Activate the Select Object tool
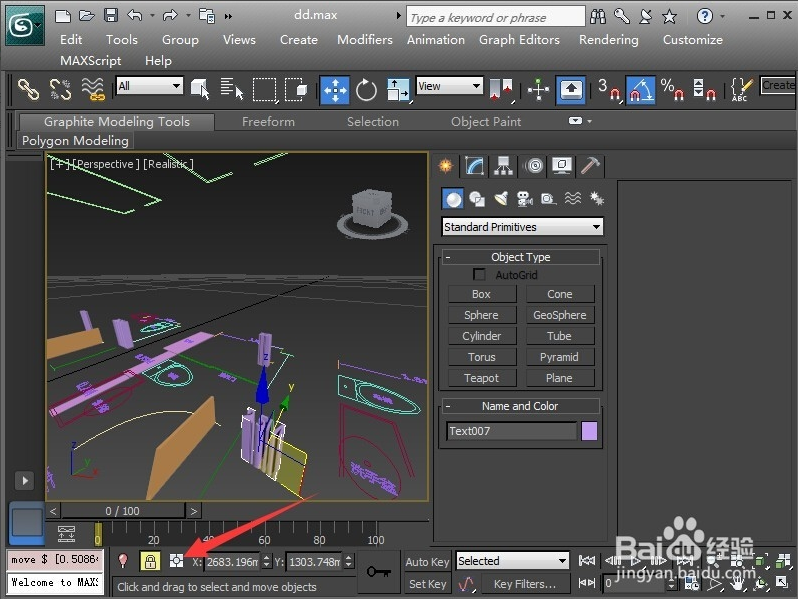The height and width of the screenshot is (599, 798). (200, 90)
